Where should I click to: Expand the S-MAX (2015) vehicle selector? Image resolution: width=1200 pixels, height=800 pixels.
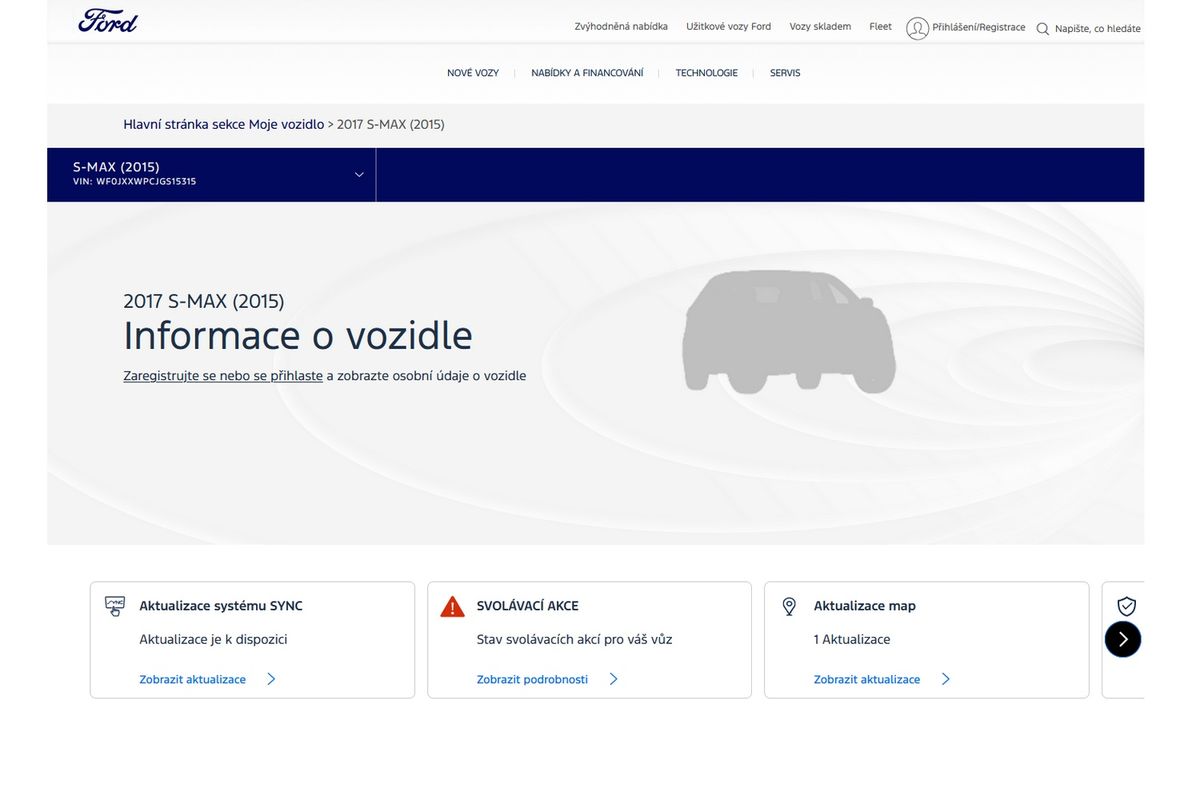pos(359,174)
